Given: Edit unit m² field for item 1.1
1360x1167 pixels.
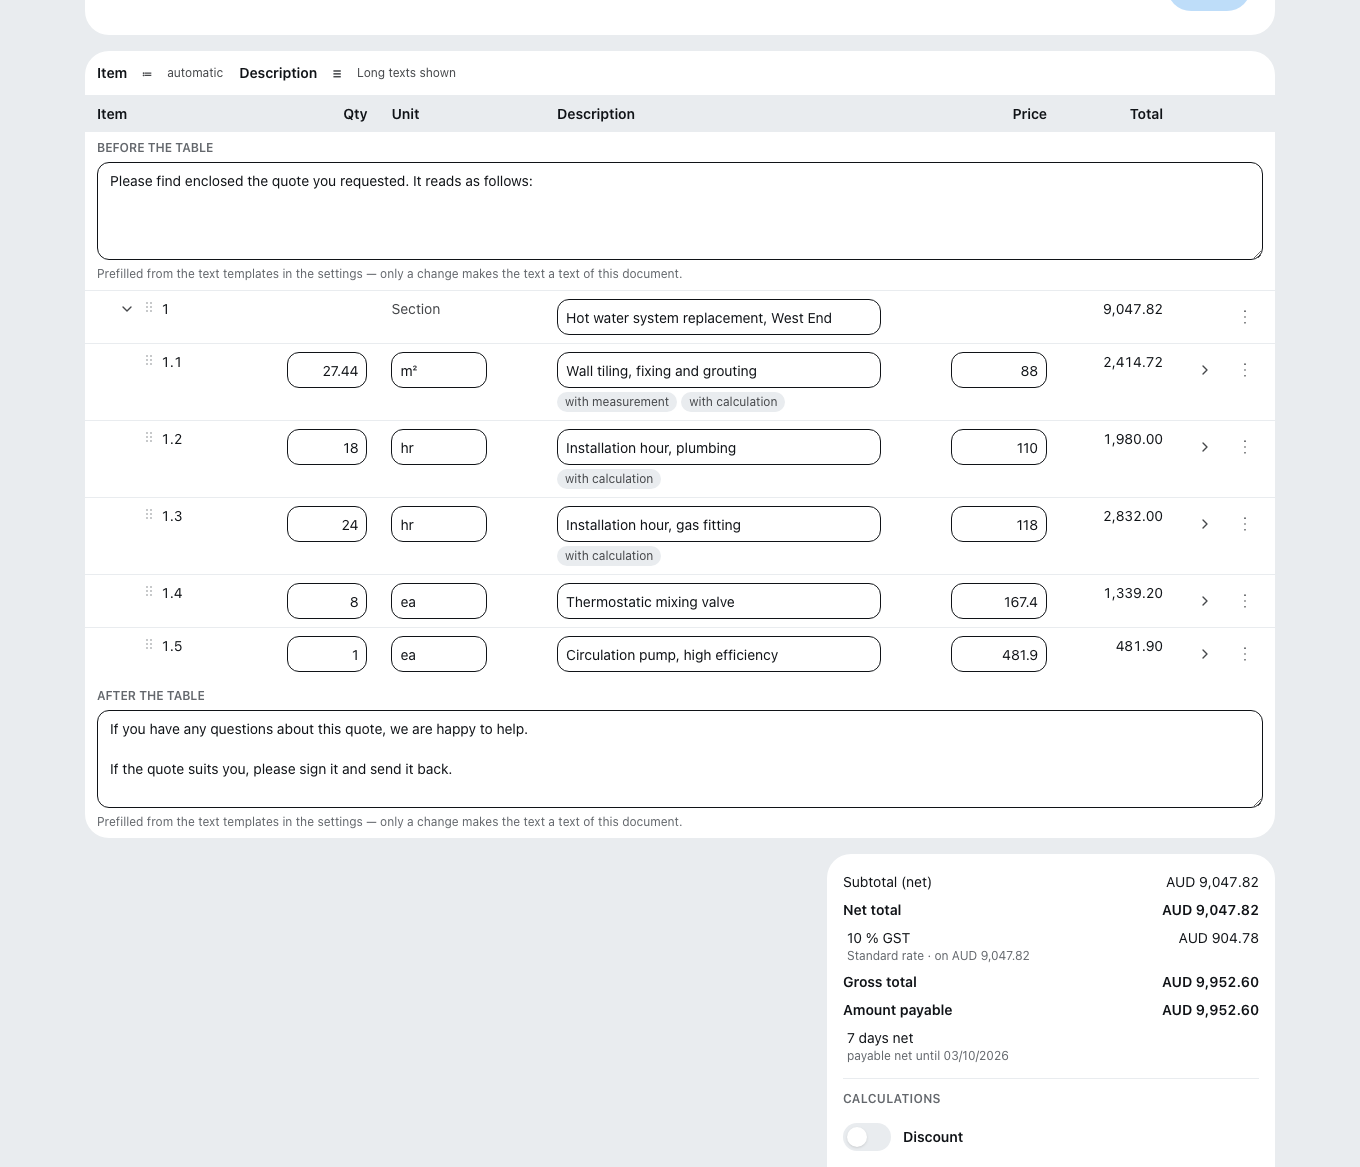Looking at the screenshot, I should tap(439, 370).
